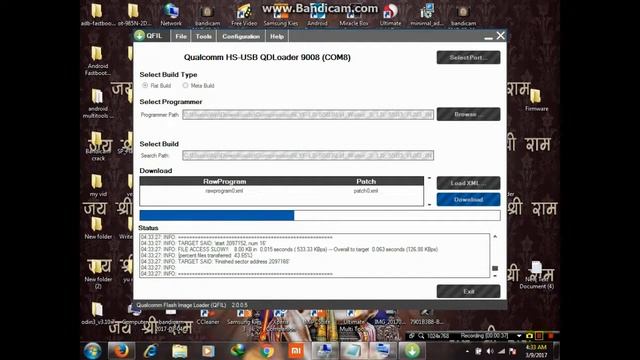Select the Meta Build radio button
This screenshot has height=360, width=640.
185,85
